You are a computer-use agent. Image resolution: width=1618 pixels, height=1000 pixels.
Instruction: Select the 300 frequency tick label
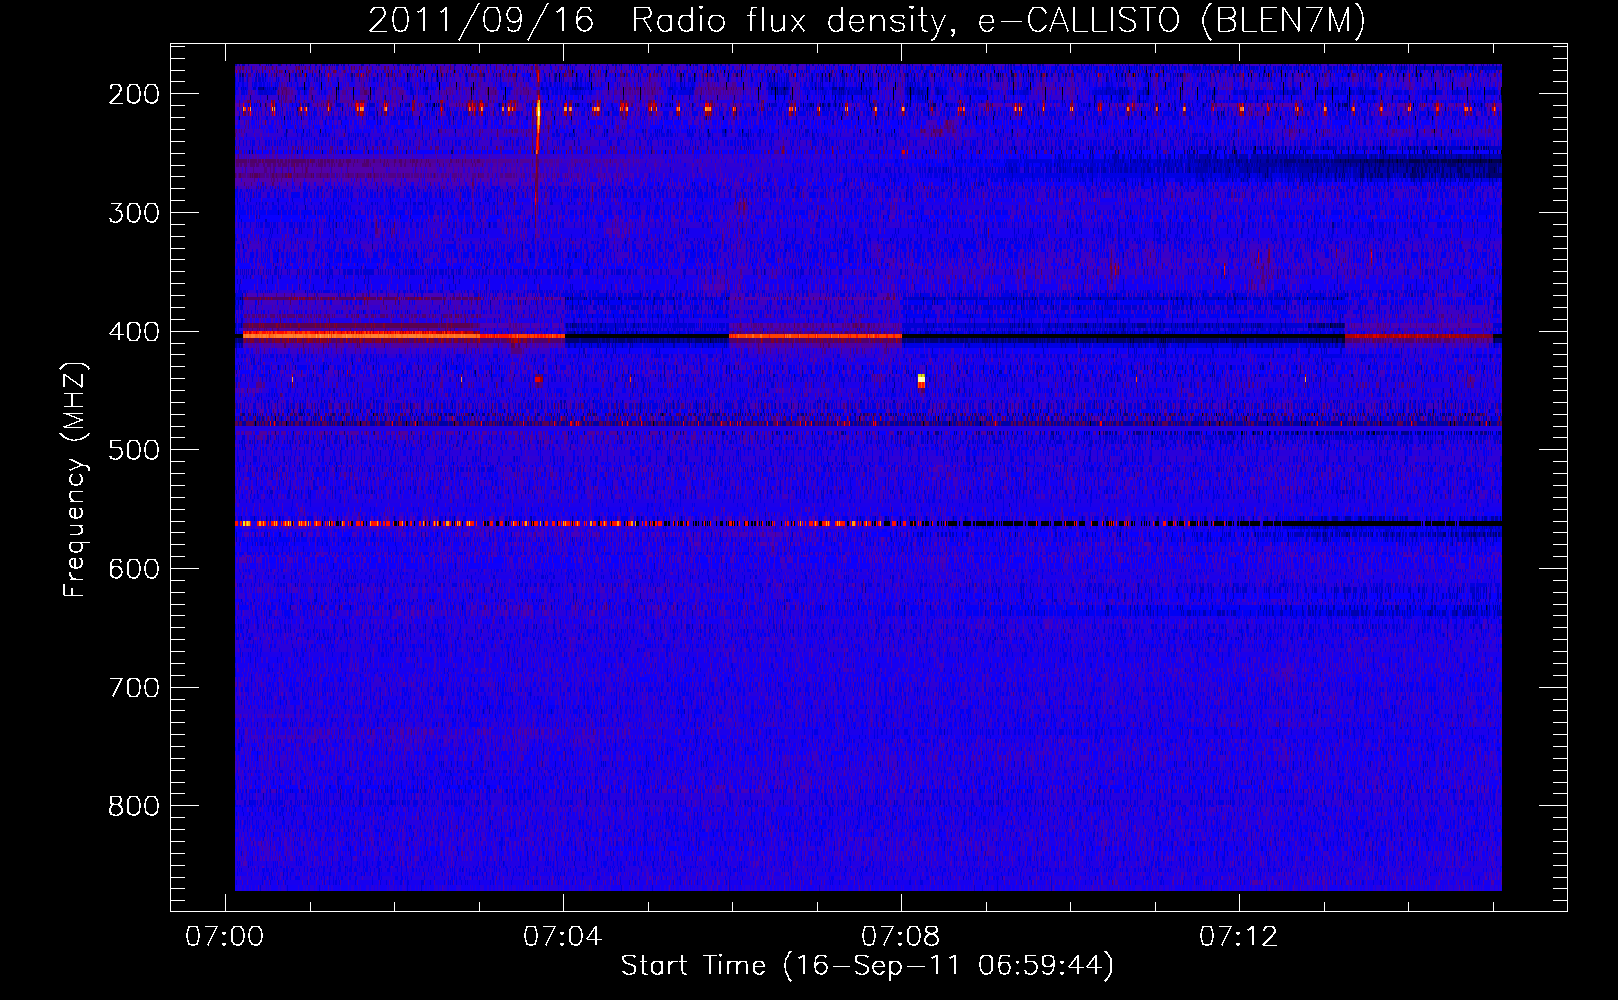click(x=134, y=213)
